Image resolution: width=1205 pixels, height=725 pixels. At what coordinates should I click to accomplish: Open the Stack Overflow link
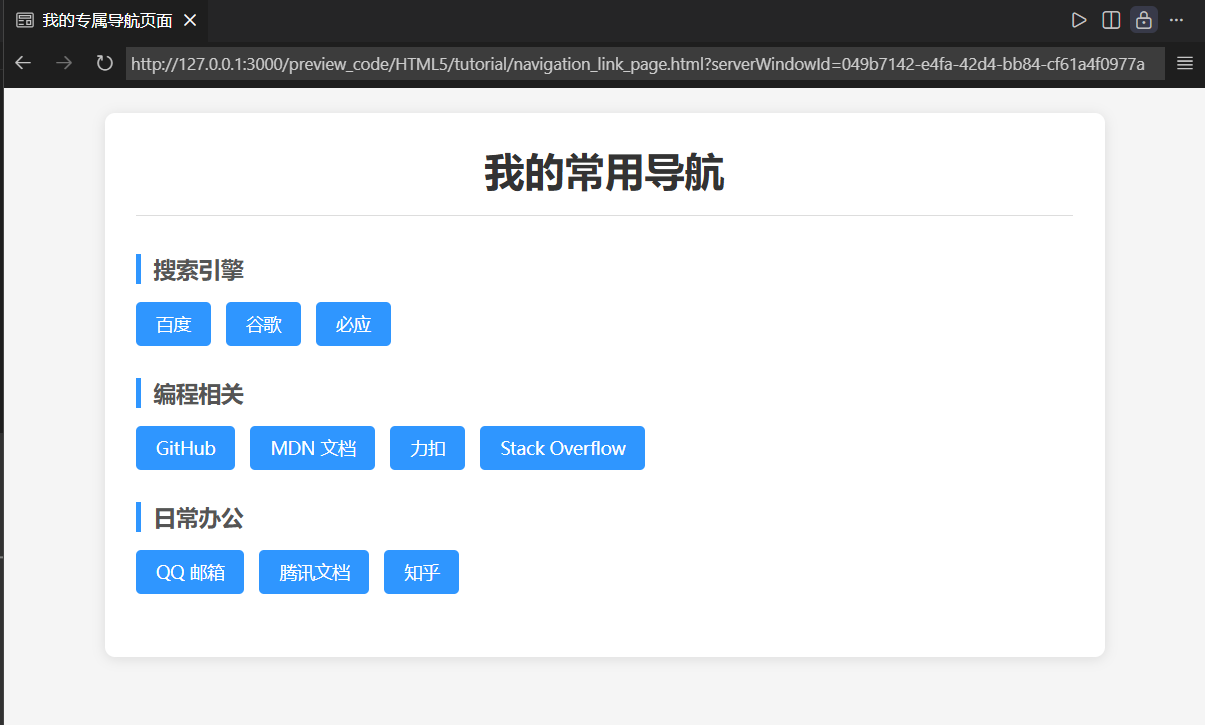[562, 448]
